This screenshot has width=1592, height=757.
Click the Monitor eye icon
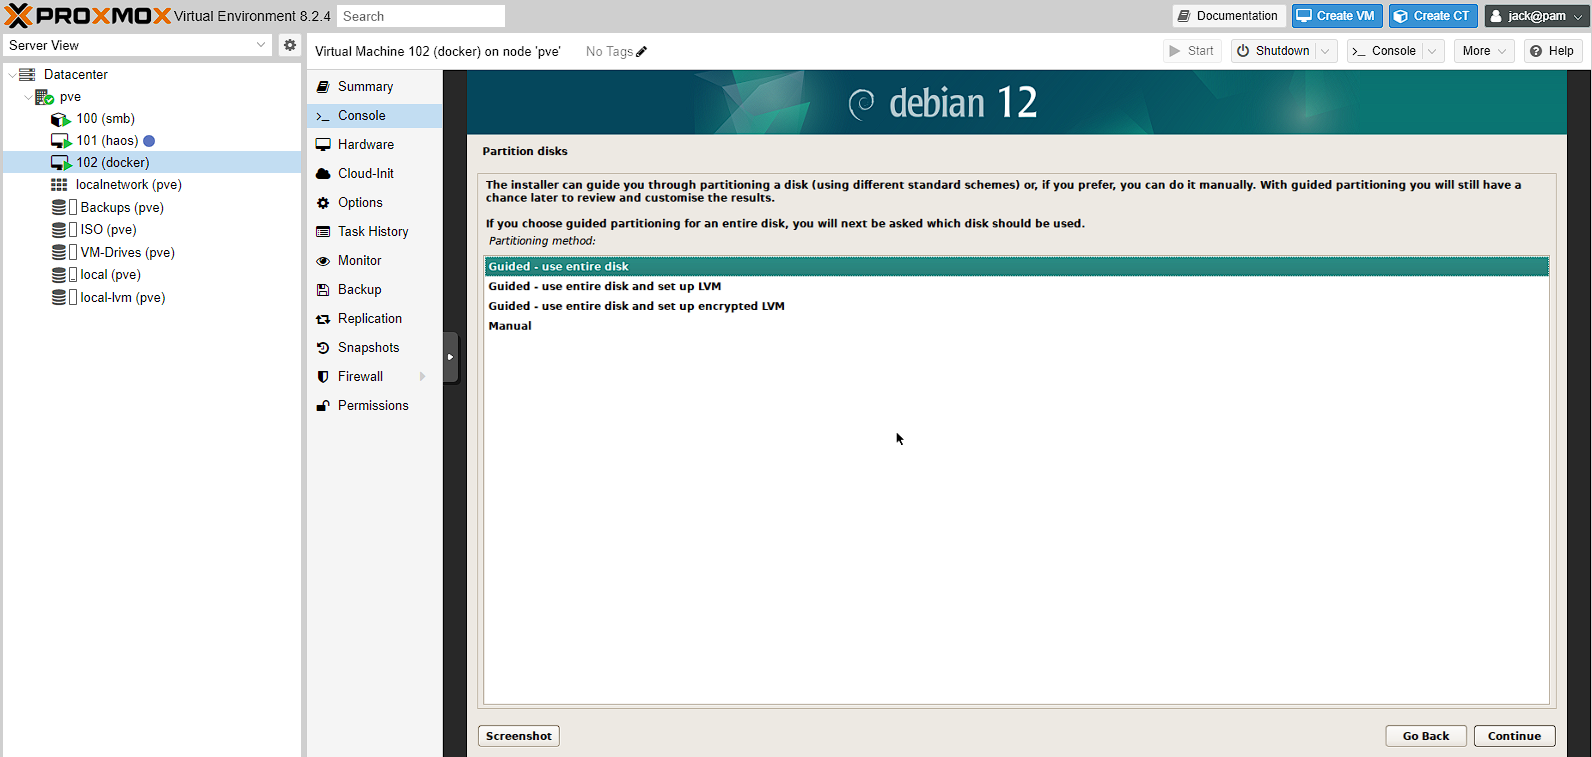(323, 261)
